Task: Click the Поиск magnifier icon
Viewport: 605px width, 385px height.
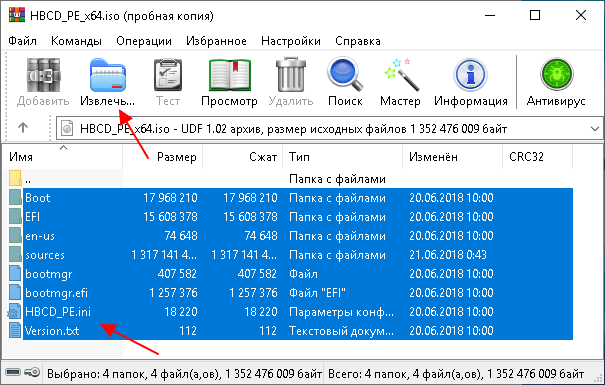Action: (x=345, y=75)
